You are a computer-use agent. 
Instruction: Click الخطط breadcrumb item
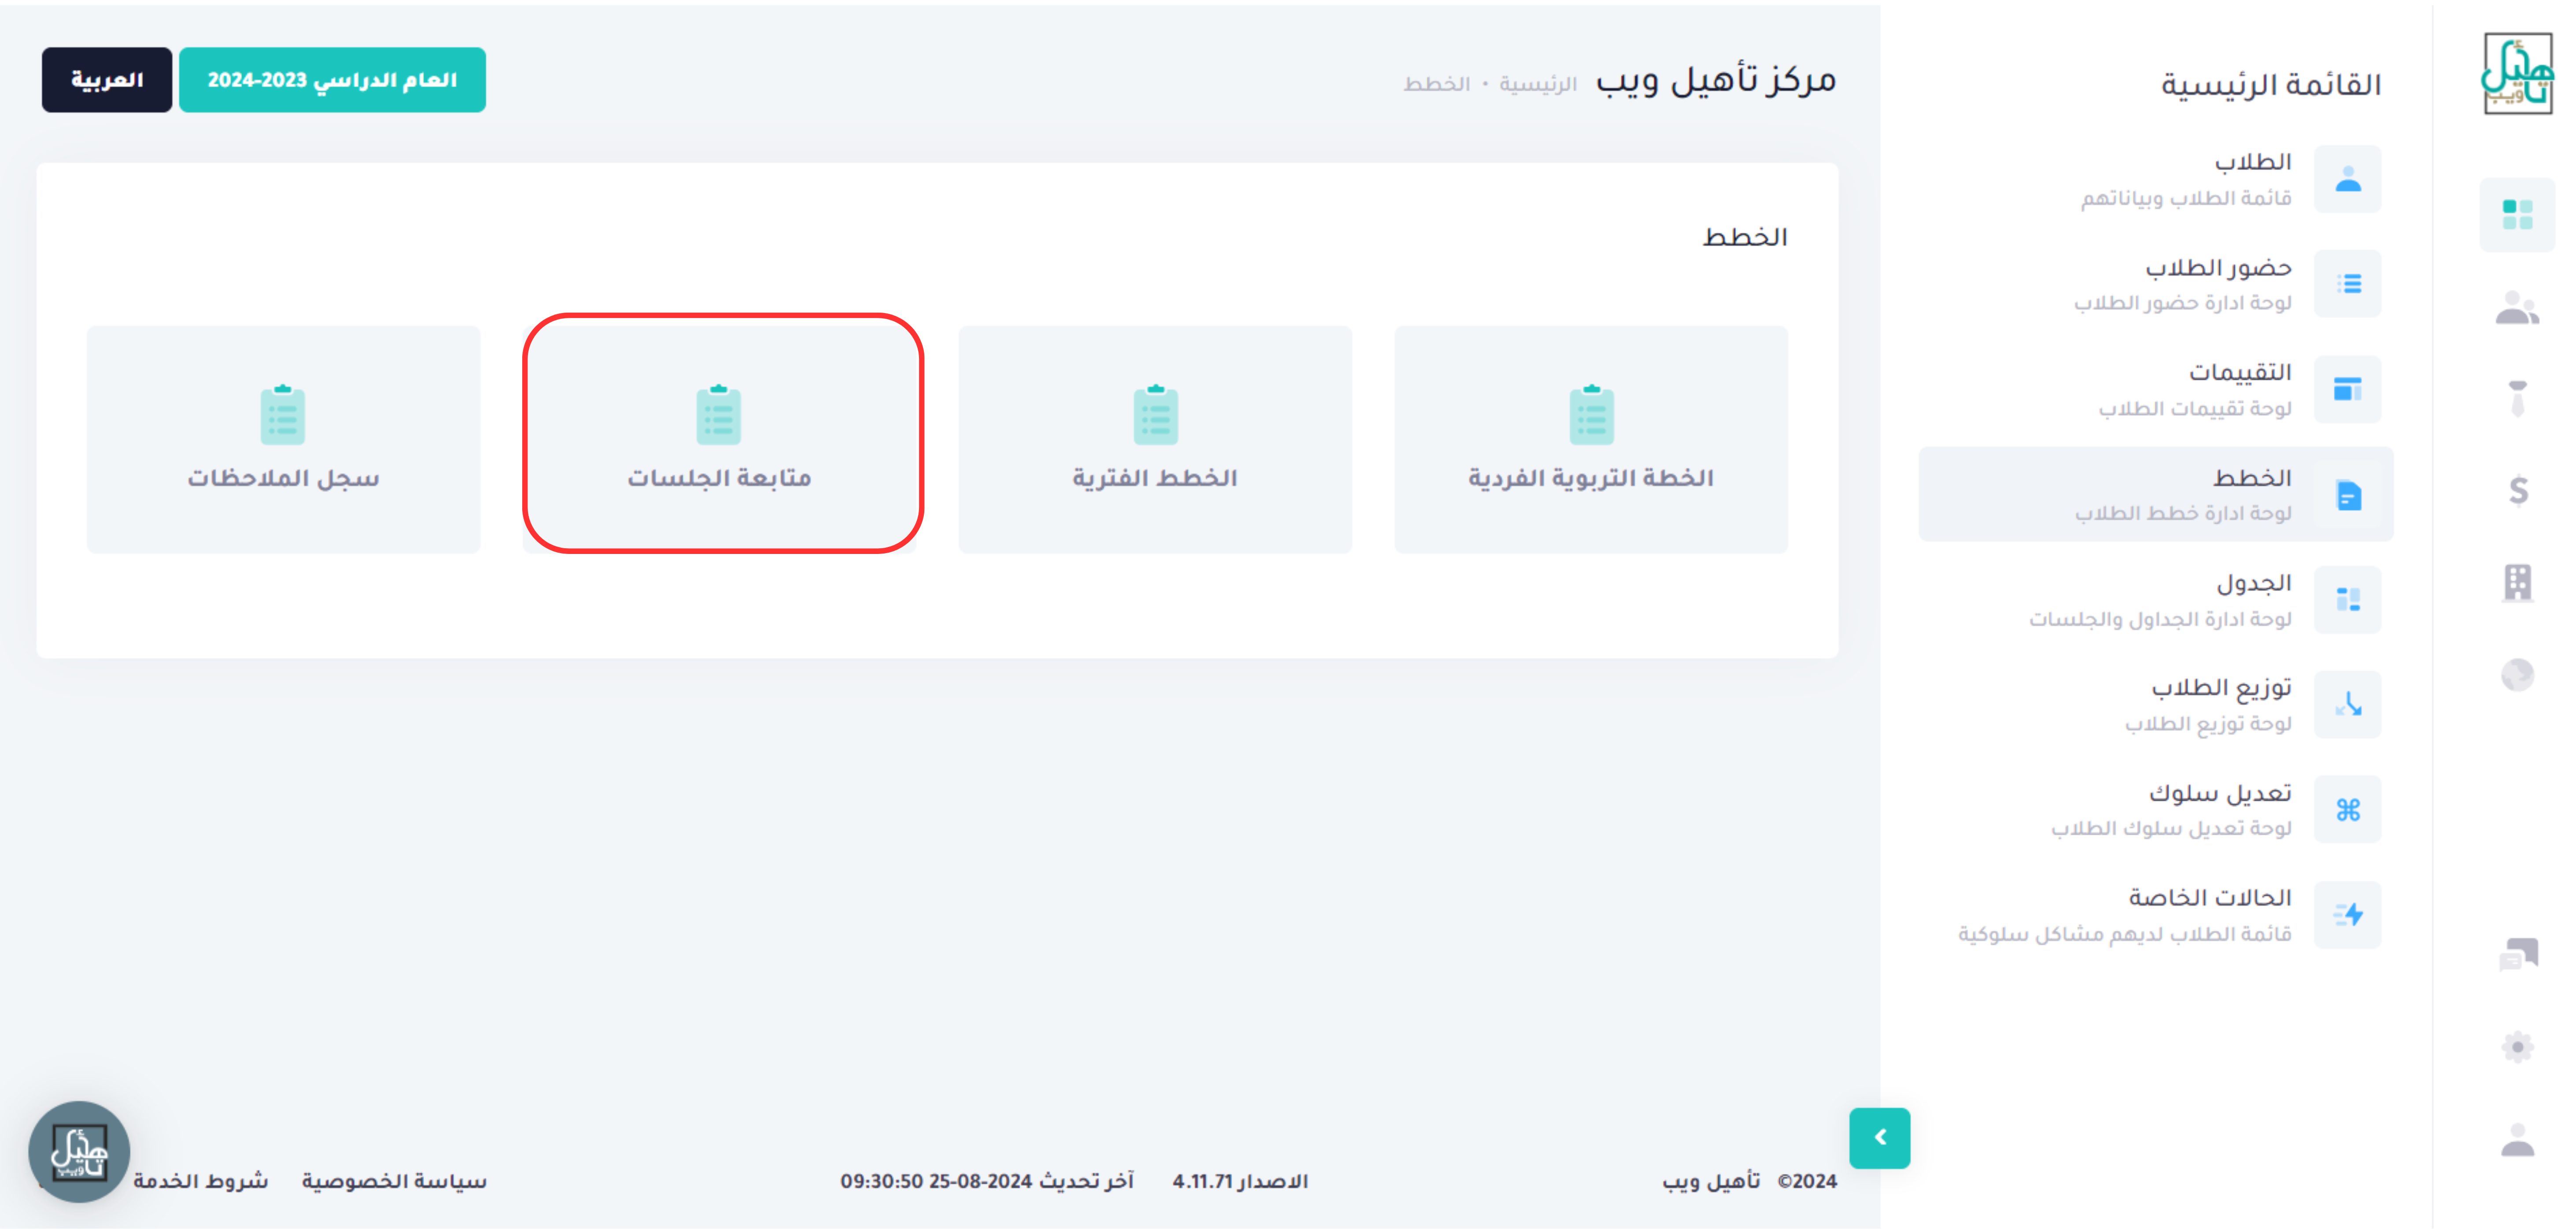tap(1436, 84)
